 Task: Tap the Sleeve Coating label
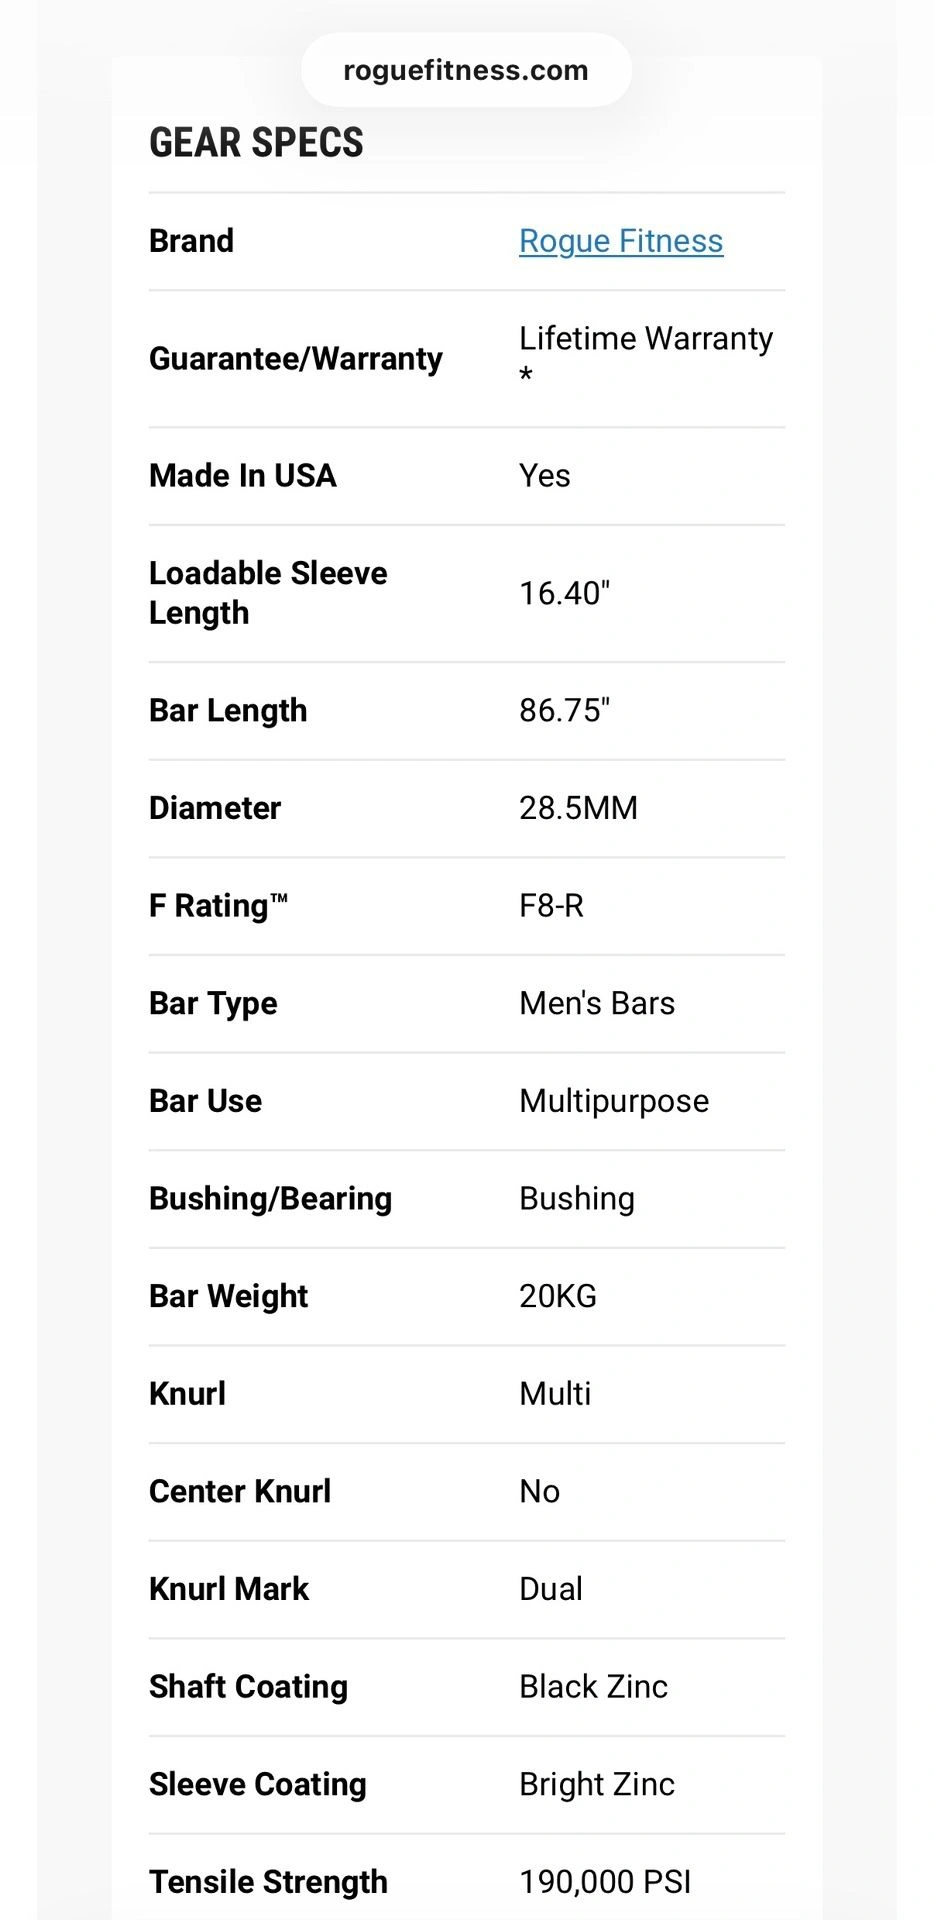point(257,1784)
